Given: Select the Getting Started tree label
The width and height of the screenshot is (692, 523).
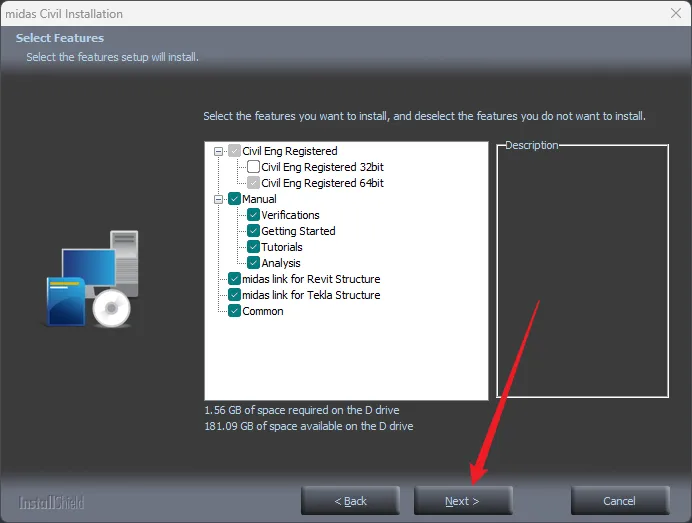Looking at the screenshot, I should 298,231.
